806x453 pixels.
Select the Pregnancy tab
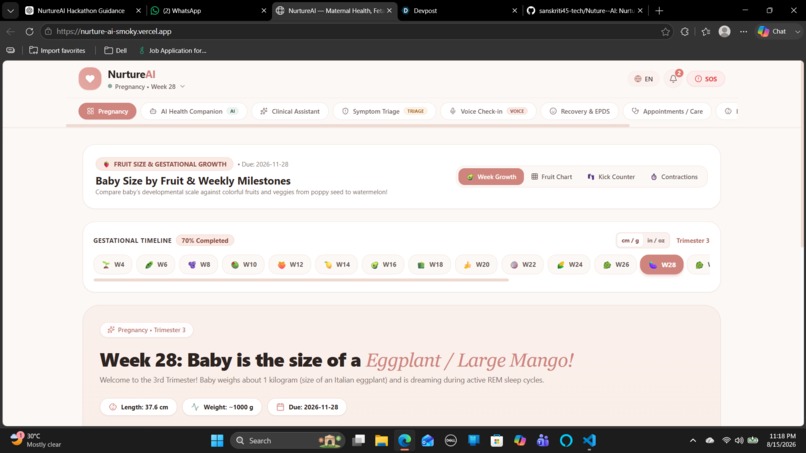(x=107, y=111)
